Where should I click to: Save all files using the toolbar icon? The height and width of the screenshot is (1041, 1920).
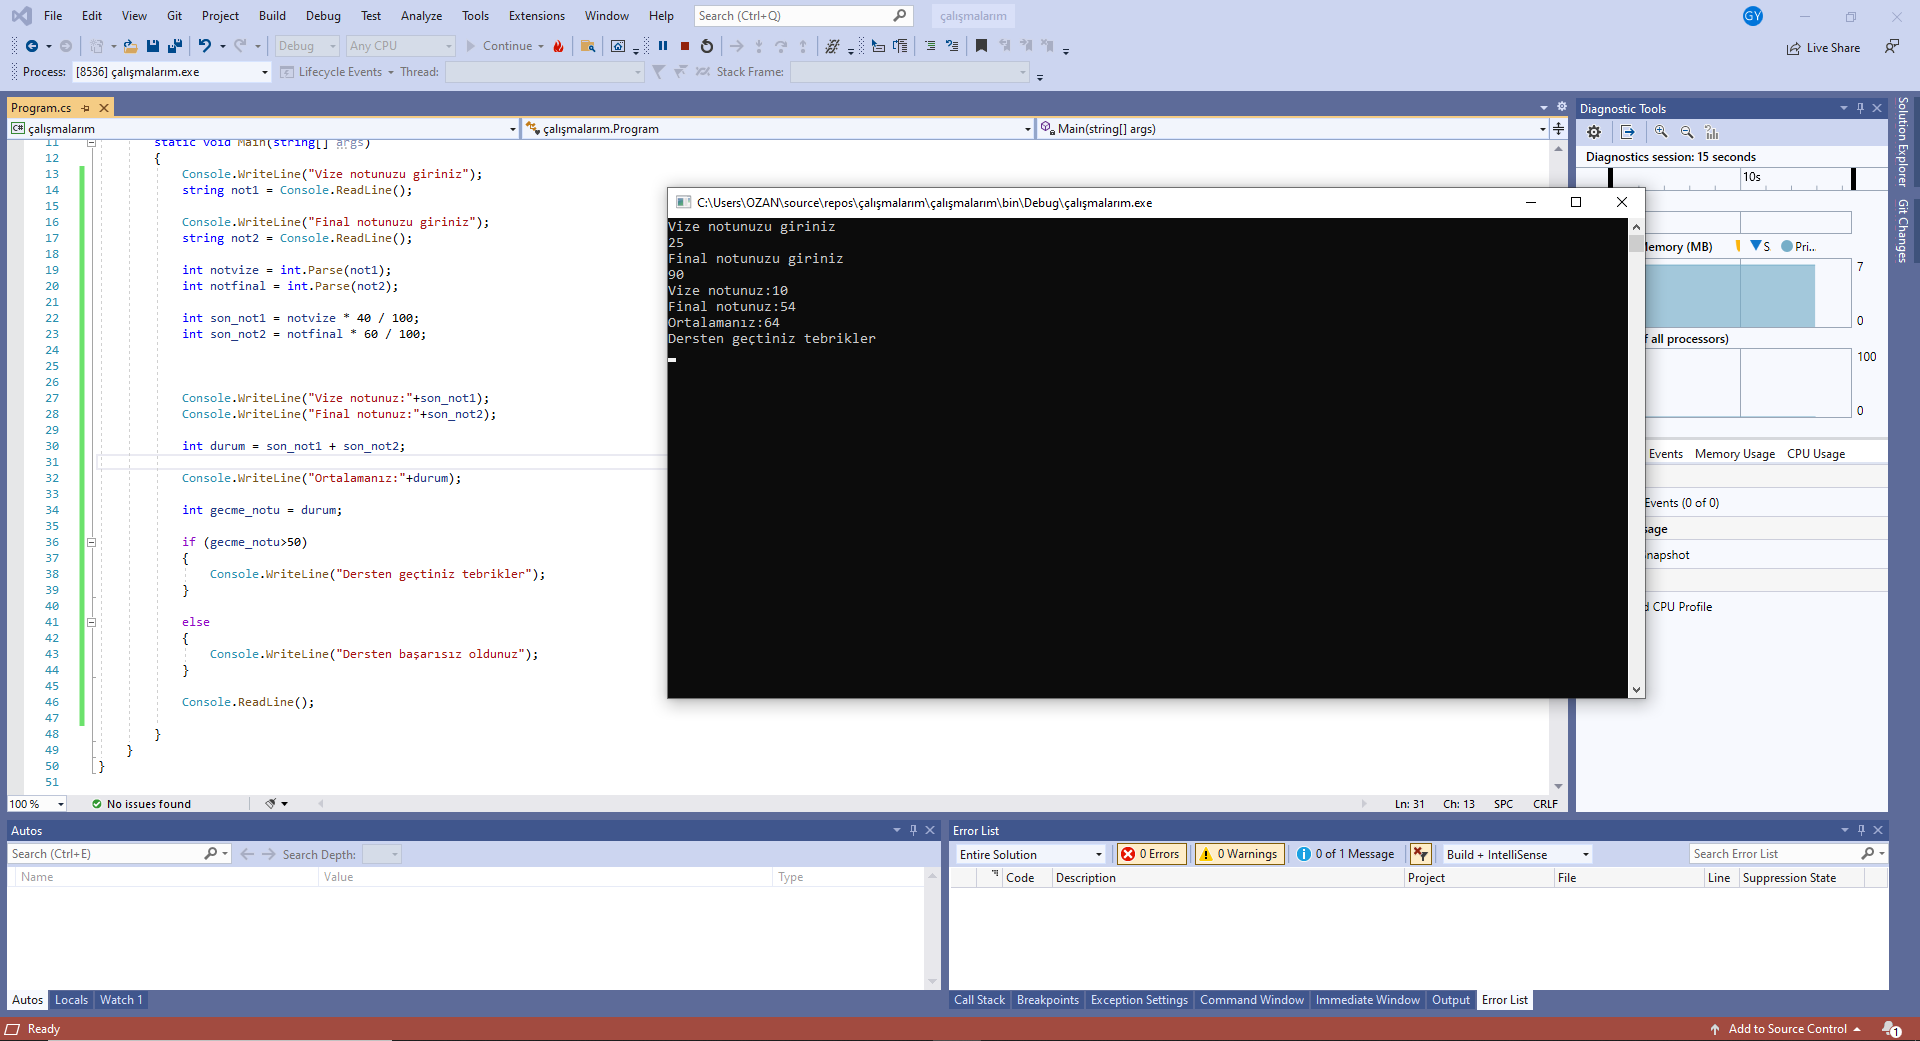tap(174, 46)
